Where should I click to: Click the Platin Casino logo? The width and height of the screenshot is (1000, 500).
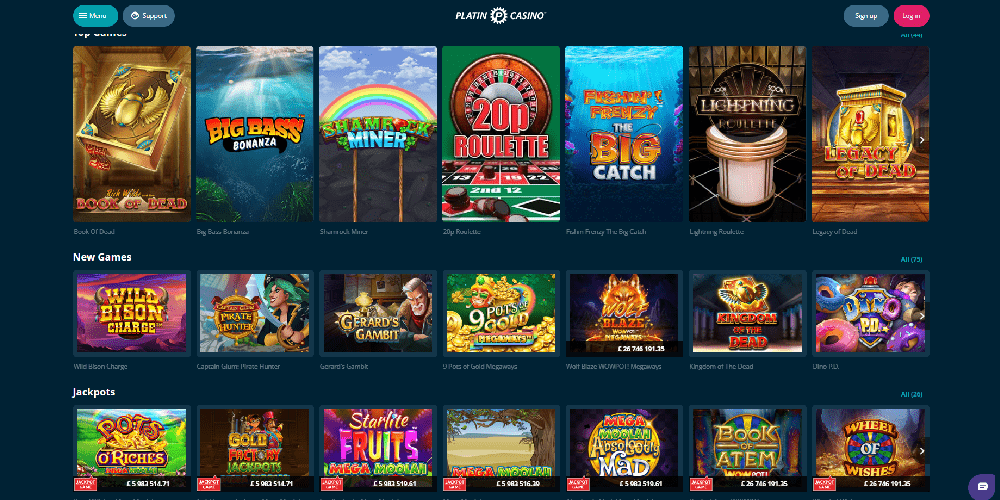click(501, 16)
